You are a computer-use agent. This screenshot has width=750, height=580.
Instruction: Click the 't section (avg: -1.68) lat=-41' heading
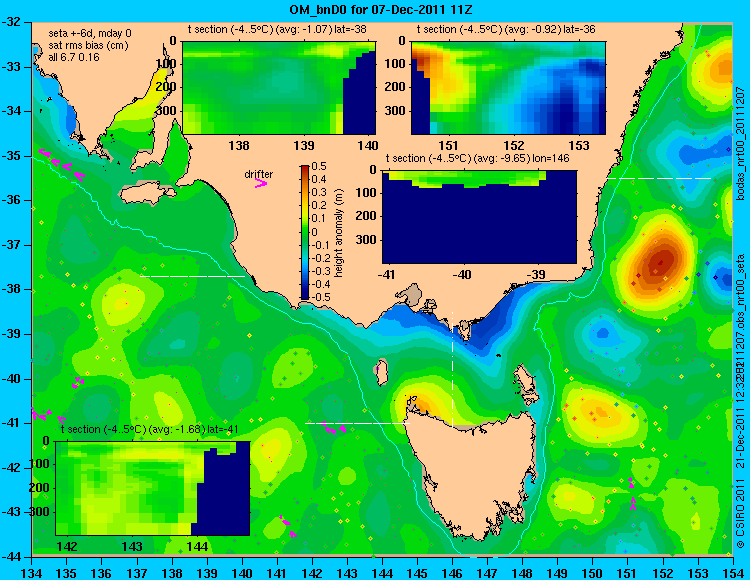click(x=150, y=429)
